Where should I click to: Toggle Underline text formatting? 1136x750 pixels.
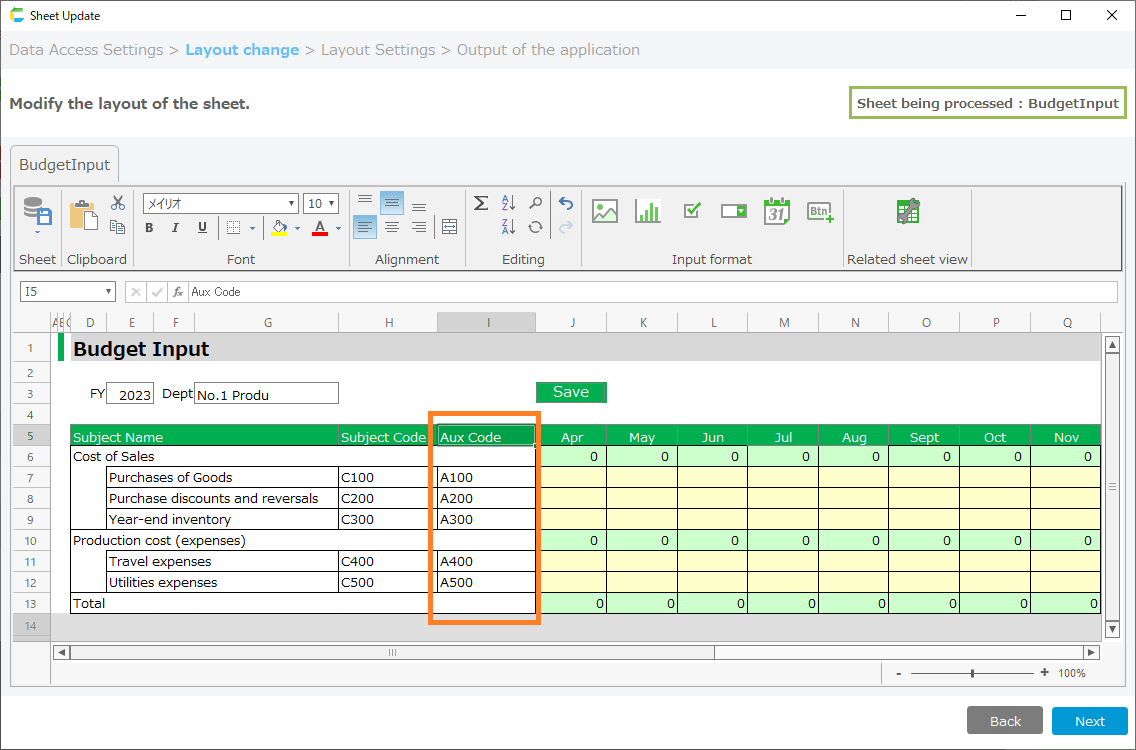202,228
